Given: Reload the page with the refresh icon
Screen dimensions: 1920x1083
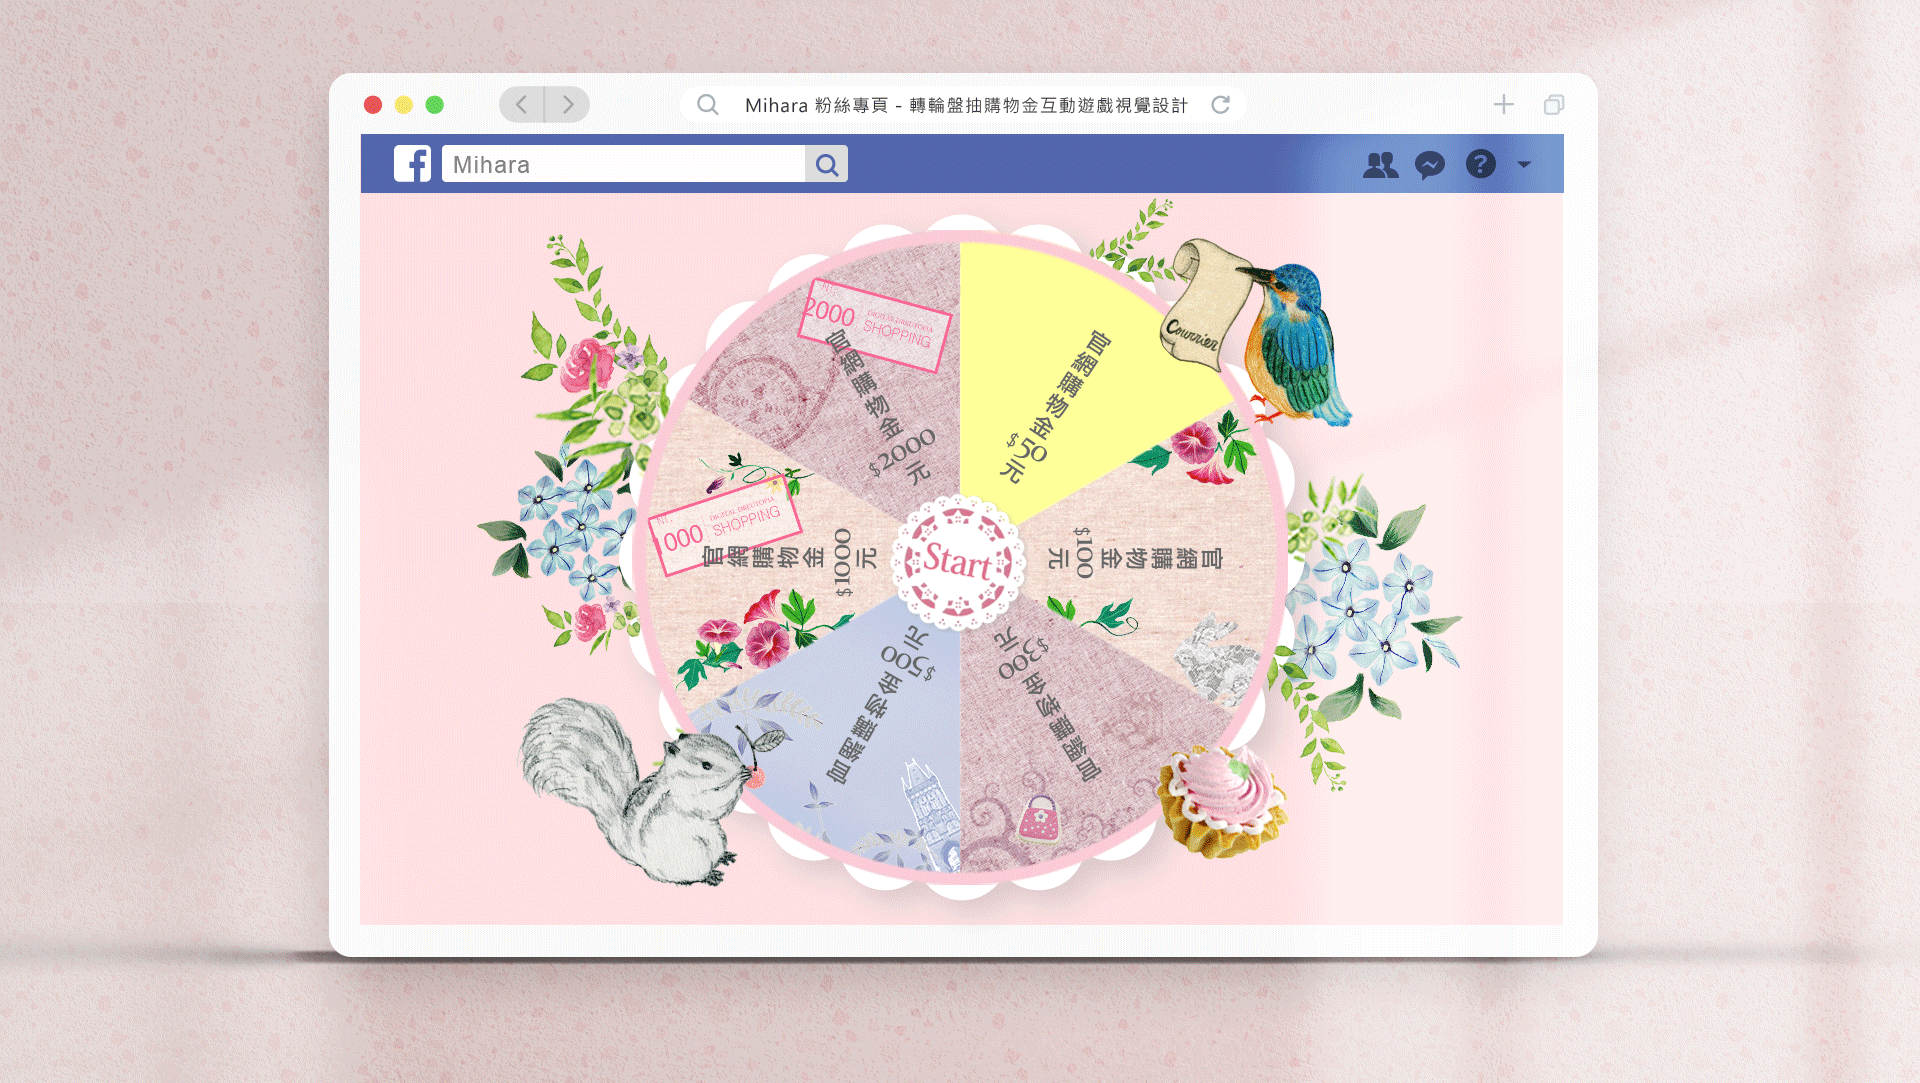Looking at the screenshot, I should pyautogui.click(x=1220, y=104).
